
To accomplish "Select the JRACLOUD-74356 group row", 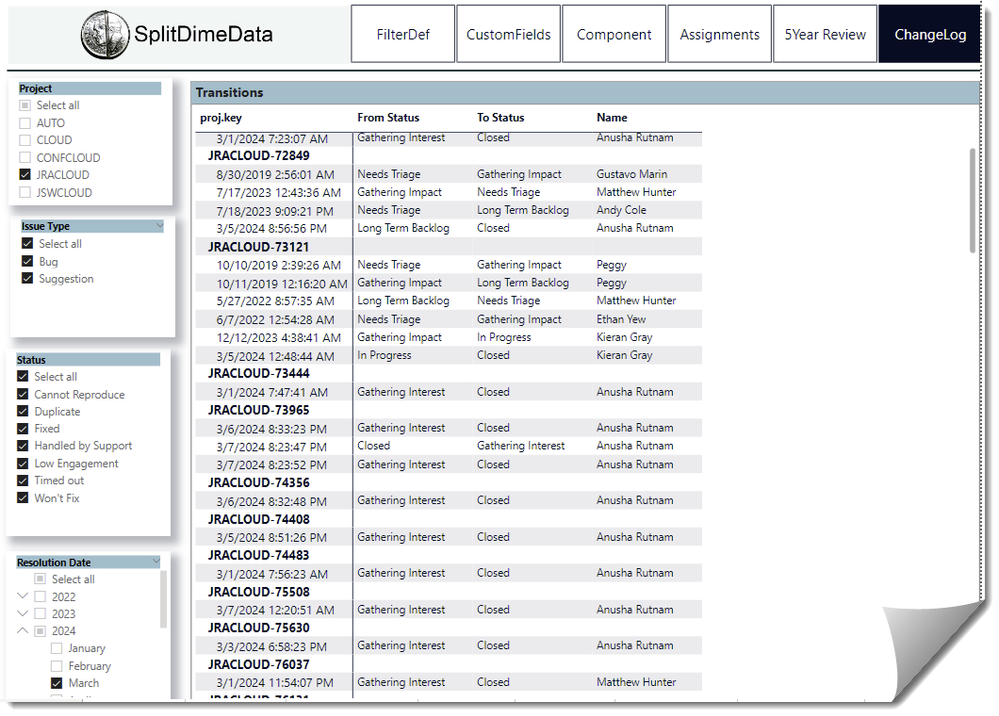I will click(x=449, y=482).
